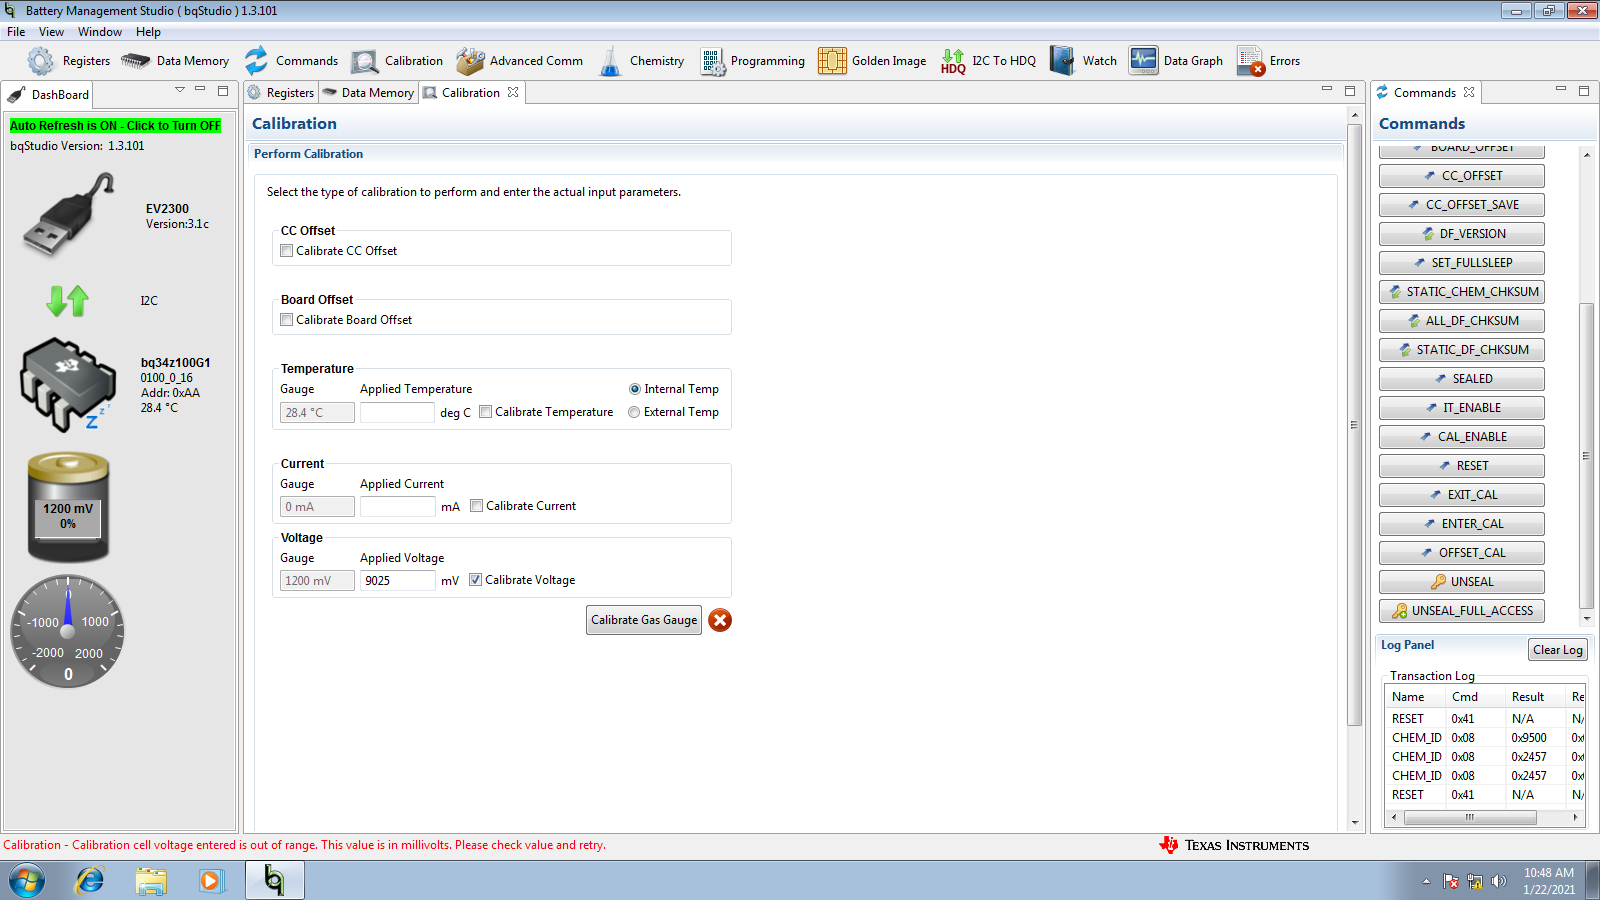The image size is (1600, 900).
Task: Open the Help menu
Action: pyautogui.click(x=148, y=32)
